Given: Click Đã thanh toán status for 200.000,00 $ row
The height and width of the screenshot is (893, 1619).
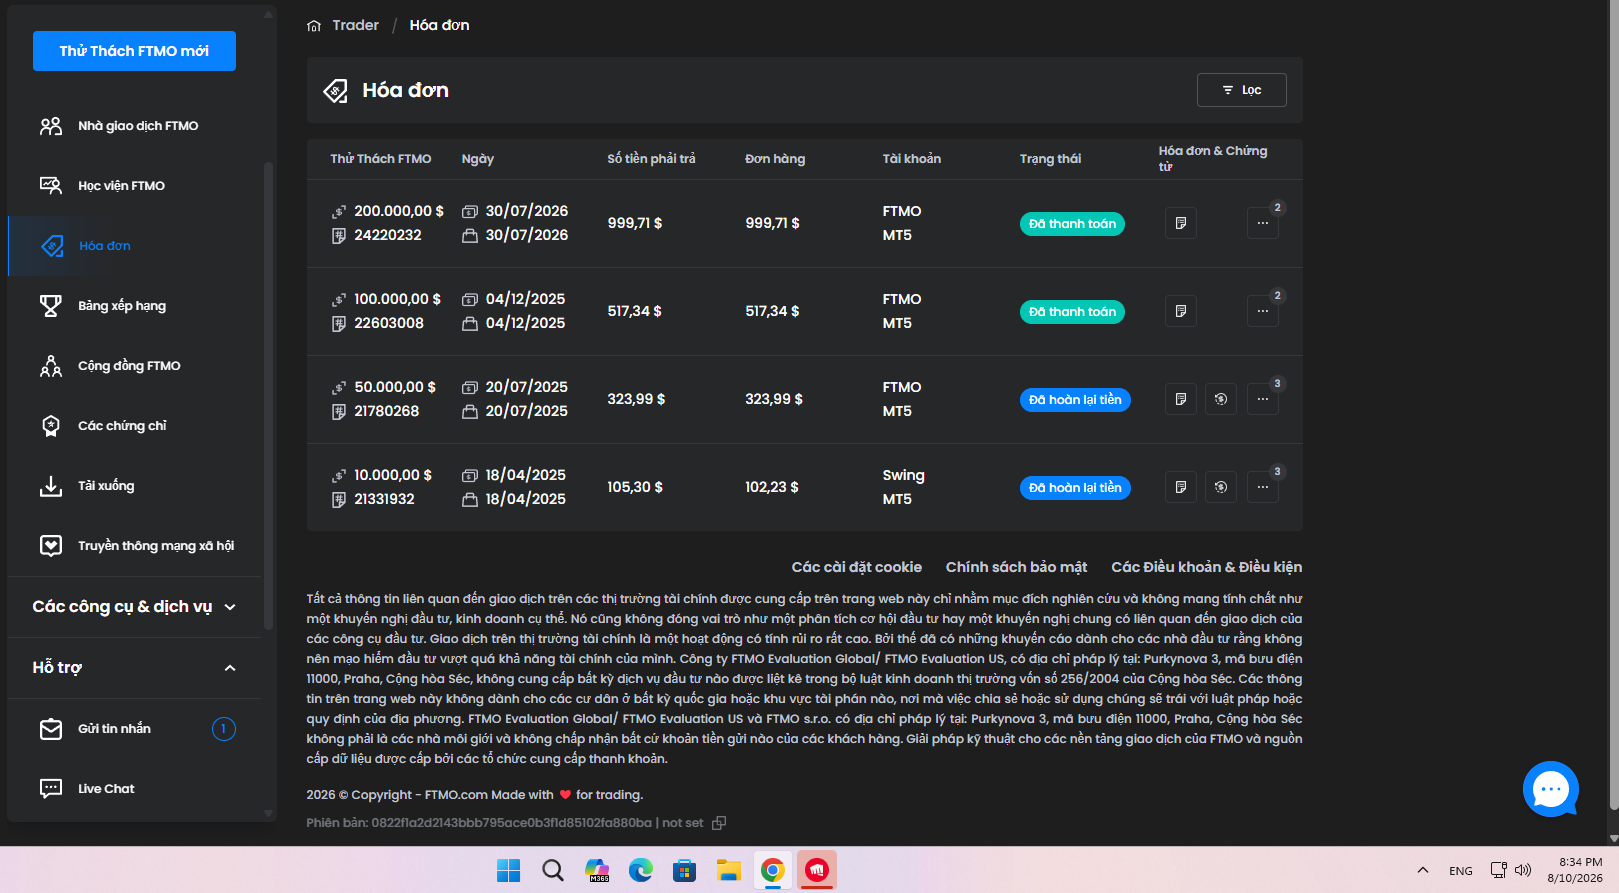Looking at the screenshot, I should 1072,224.
